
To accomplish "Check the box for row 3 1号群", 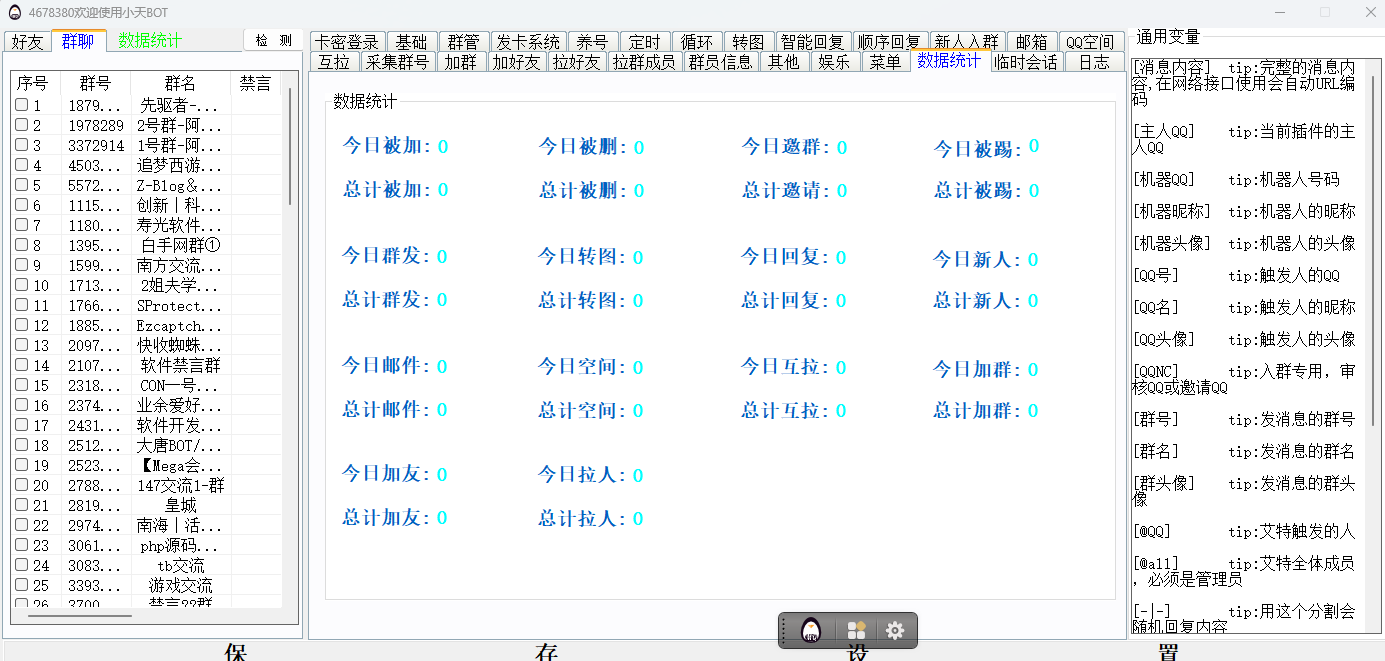I will pos(22,145).
